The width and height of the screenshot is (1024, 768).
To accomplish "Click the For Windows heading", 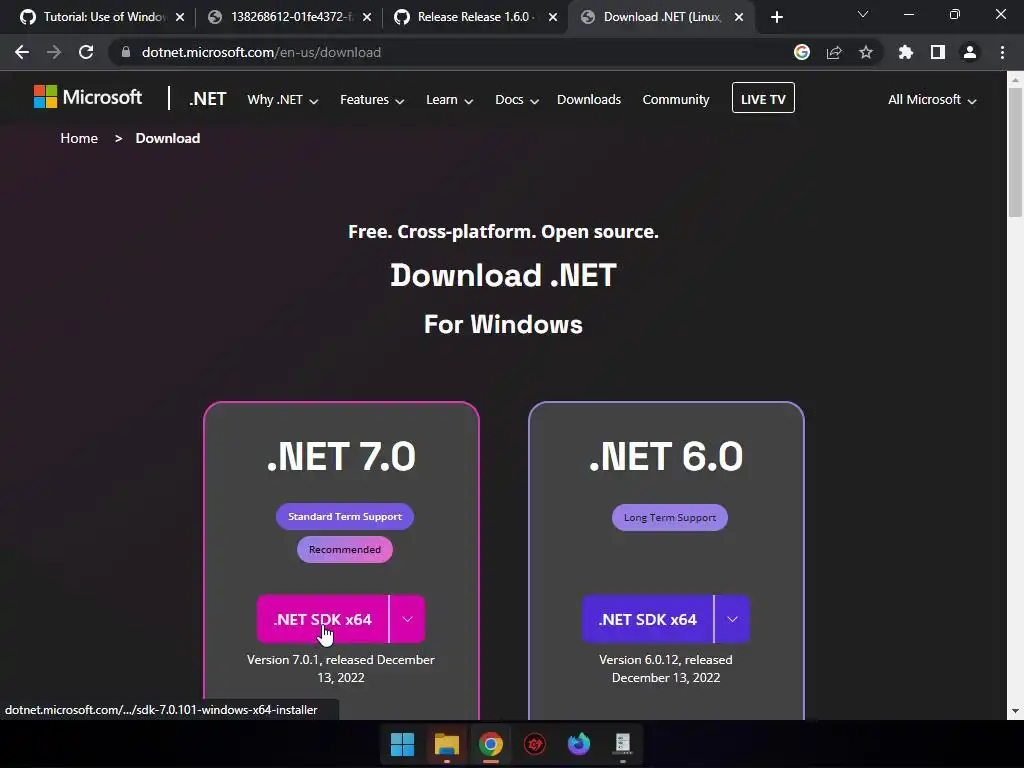I will [x=504, y=325].
